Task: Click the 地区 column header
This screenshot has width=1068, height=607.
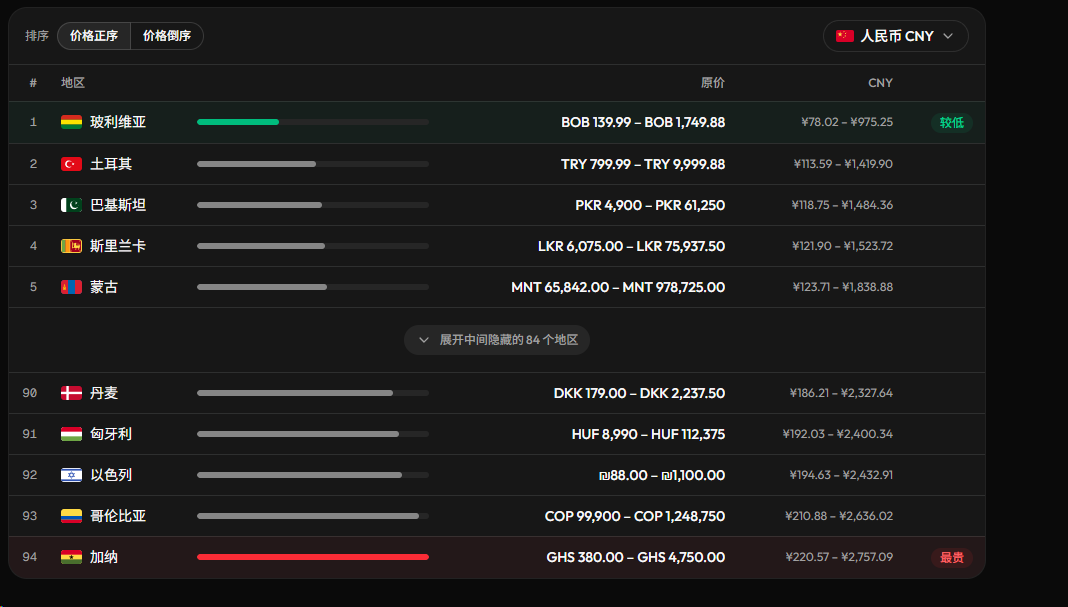Action: click(73, 82)
